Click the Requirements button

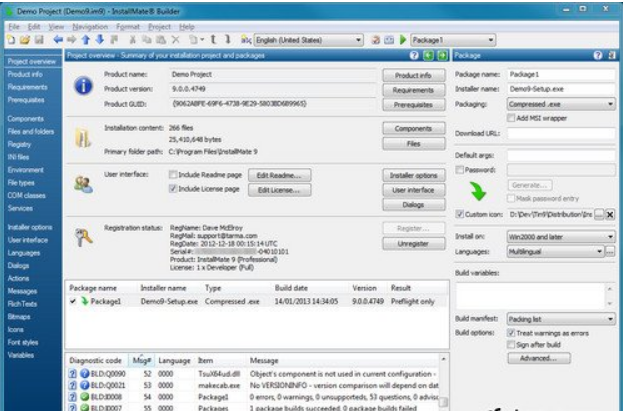click(414, 90)
